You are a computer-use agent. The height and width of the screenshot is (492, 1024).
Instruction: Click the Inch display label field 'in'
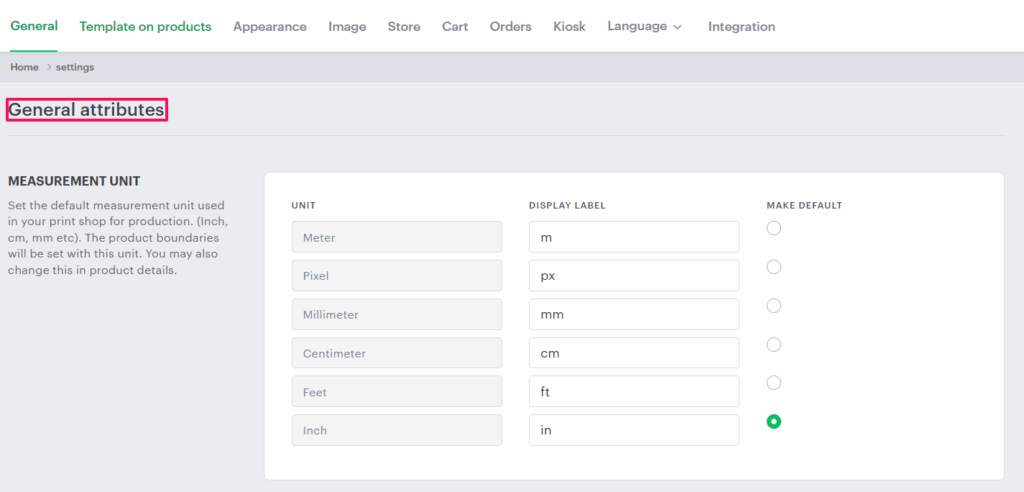[634, 430]
